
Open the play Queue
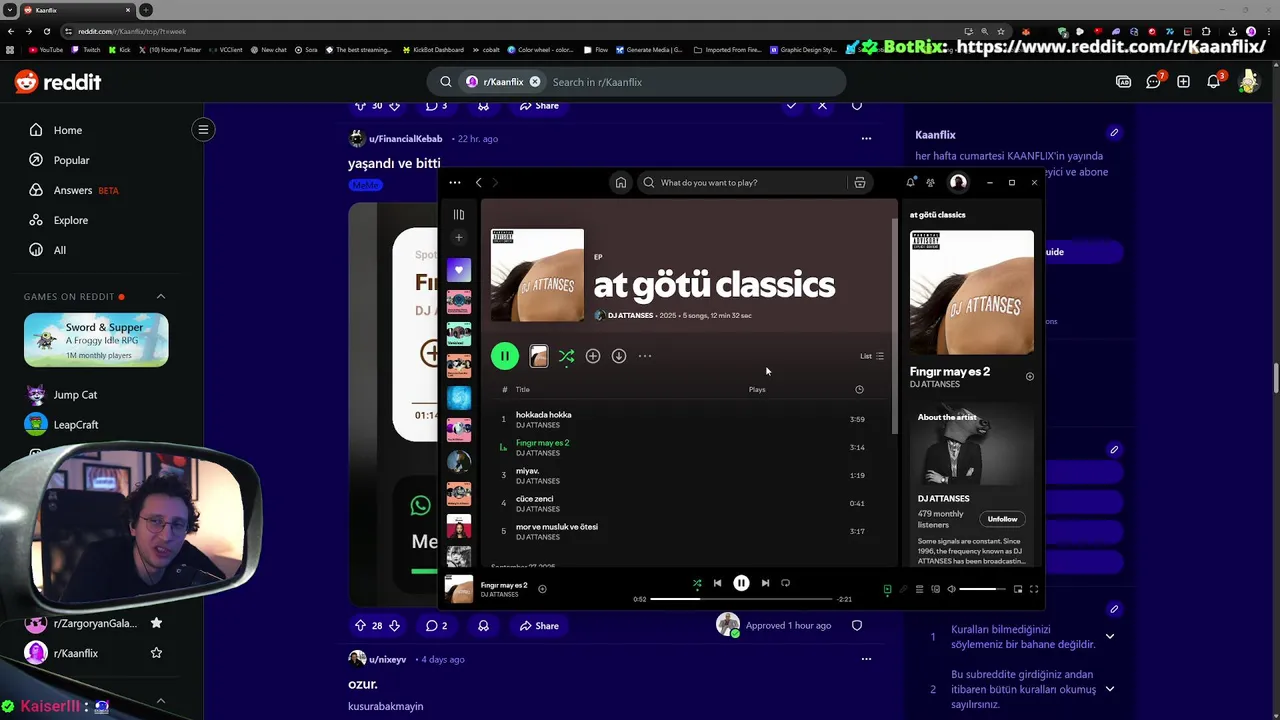tap(919, 590)
